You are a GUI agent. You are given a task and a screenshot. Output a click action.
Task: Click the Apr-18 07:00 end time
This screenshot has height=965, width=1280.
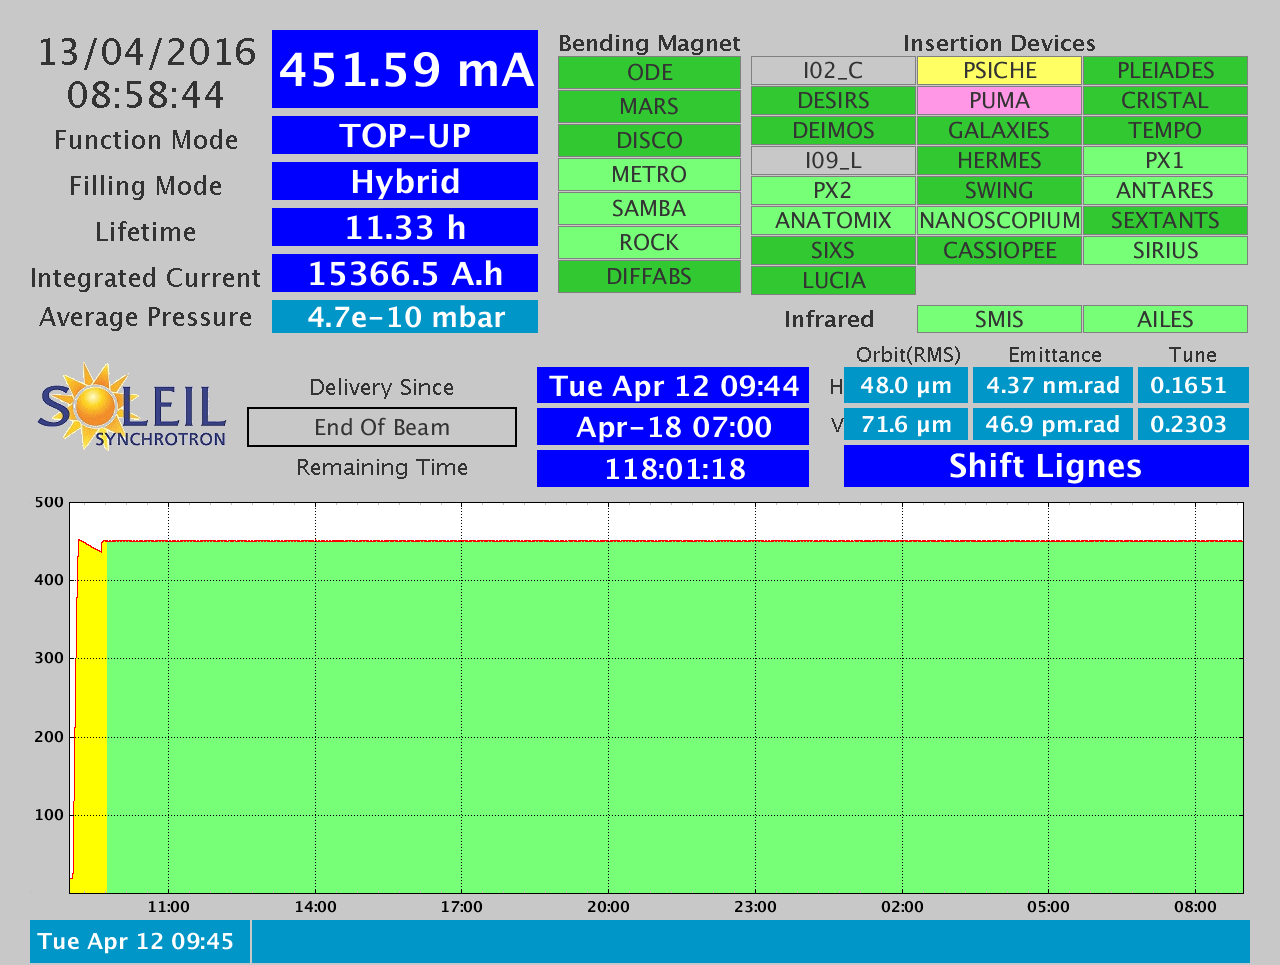(x=673, y=427)
